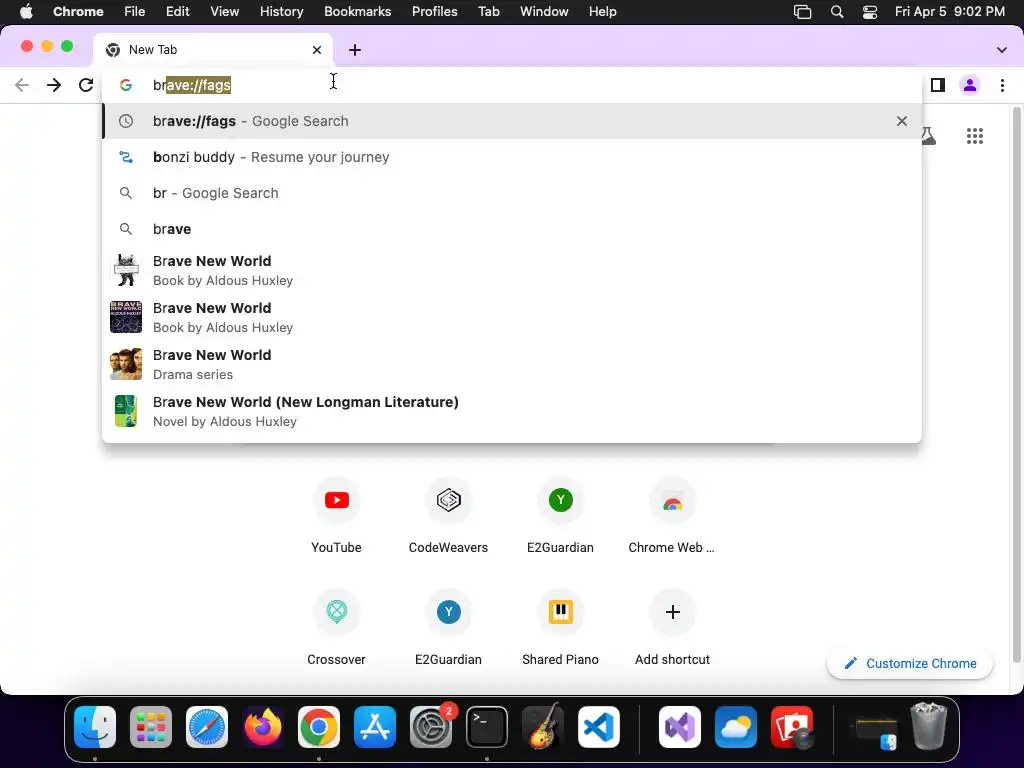Open Control Center in menu bar
The height and width of the screenshot is (768, 1024).
point(870,12)
